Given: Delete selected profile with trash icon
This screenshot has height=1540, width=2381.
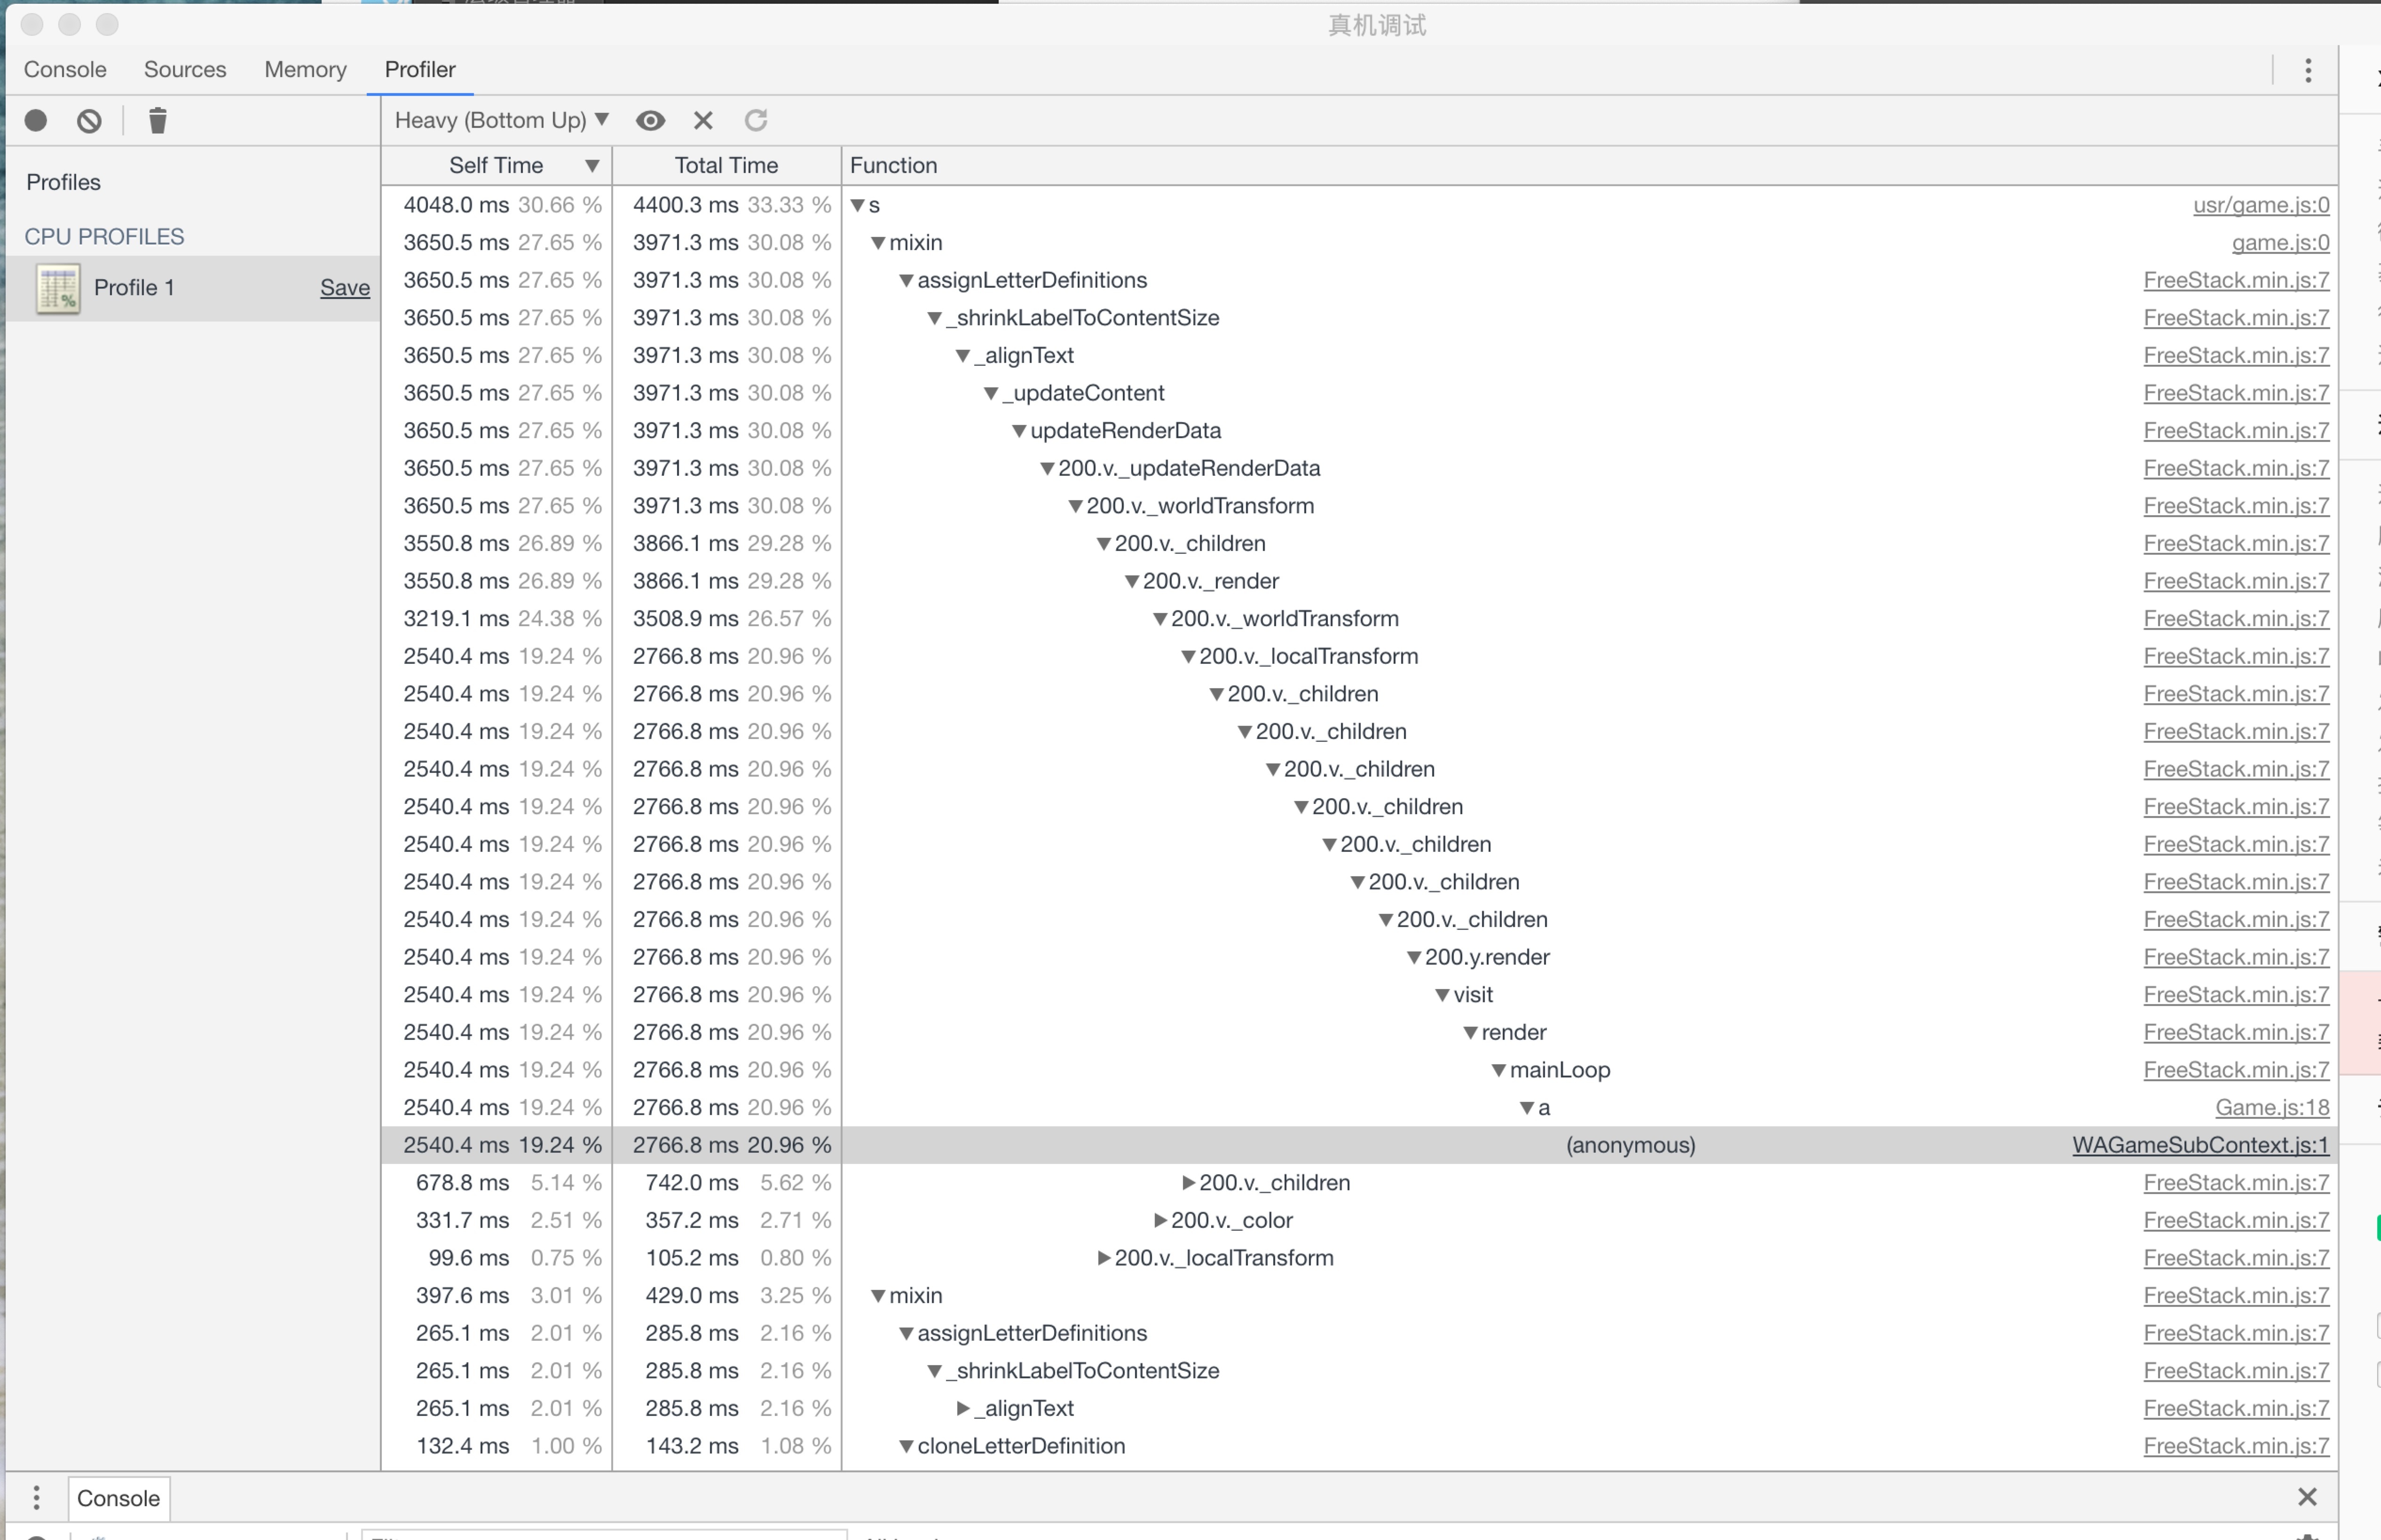Looking at the screenshot, I should pyautogui.click(x=157, y=121).
